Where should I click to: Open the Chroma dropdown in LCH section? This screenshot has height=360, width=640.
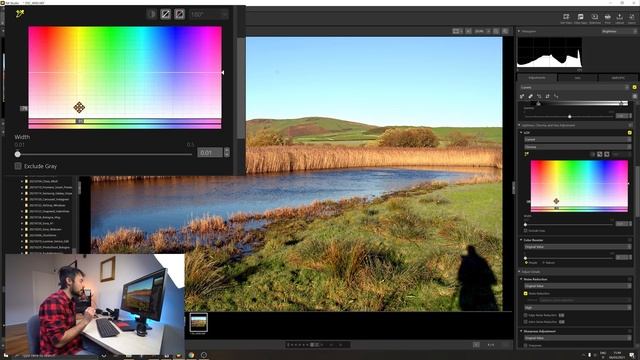578,147
